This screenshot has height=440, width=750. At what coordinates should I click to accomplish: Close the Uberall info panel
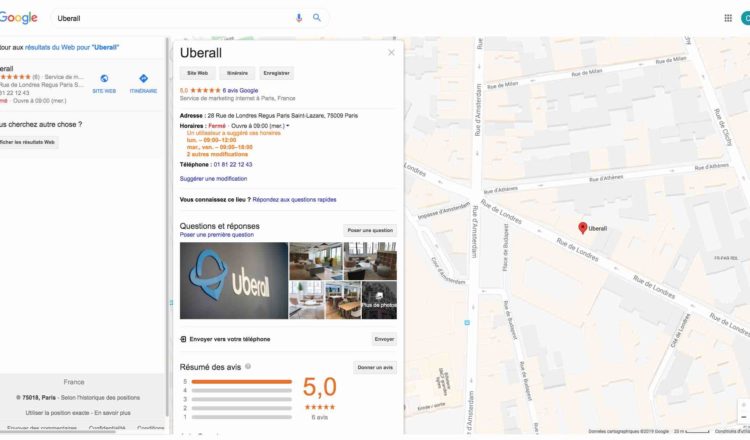pos(391,53)
